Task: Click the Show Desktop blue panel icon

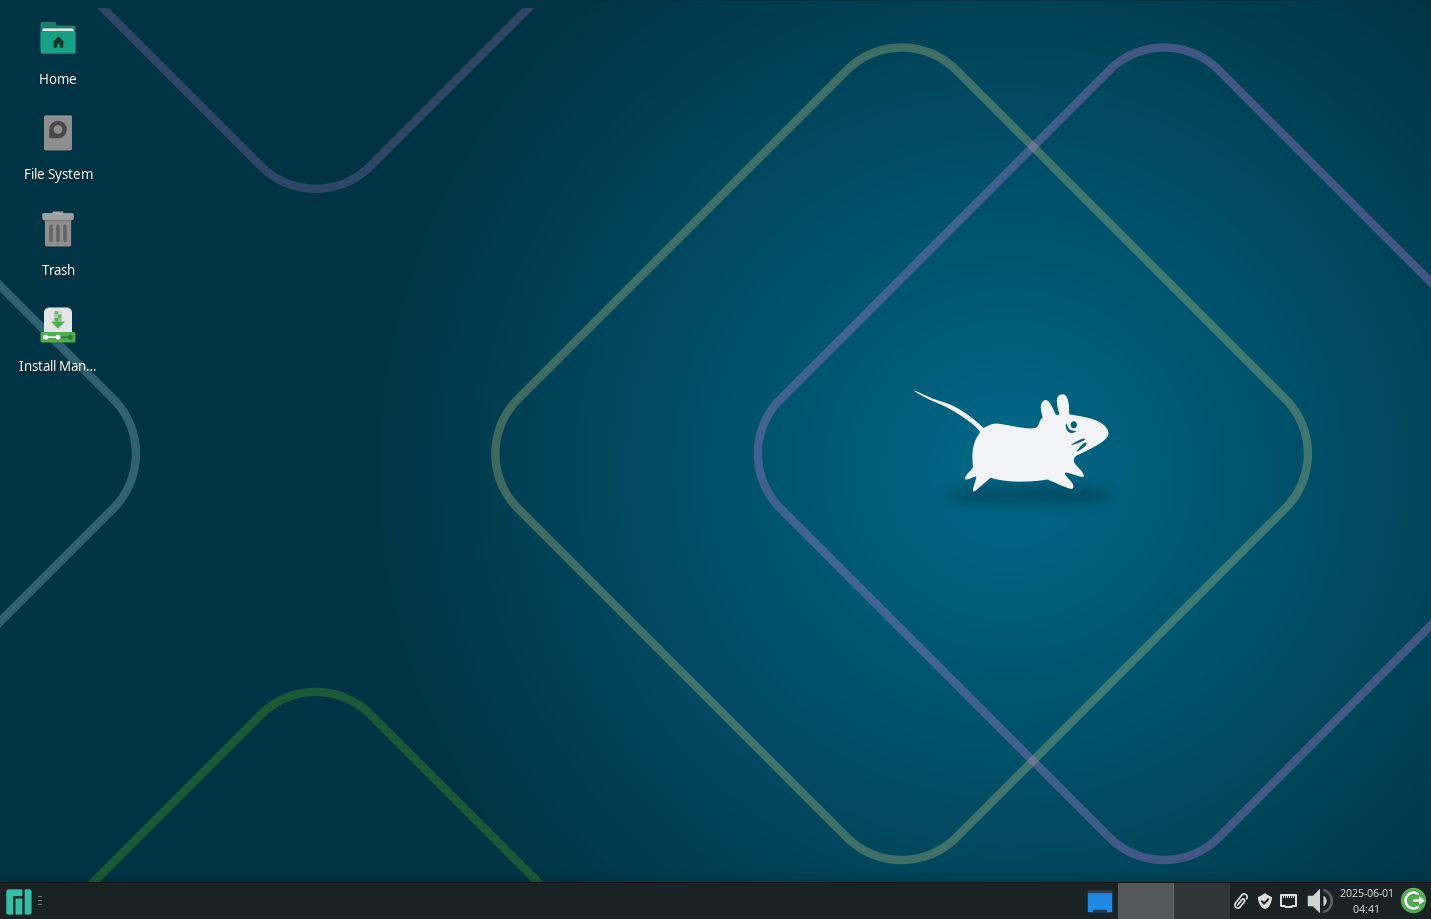Action: coord(1100,901)
